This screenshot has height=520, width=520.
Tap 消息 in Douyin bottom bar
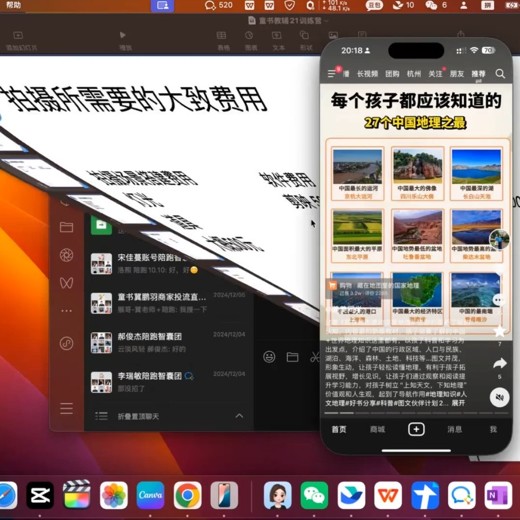455,429
